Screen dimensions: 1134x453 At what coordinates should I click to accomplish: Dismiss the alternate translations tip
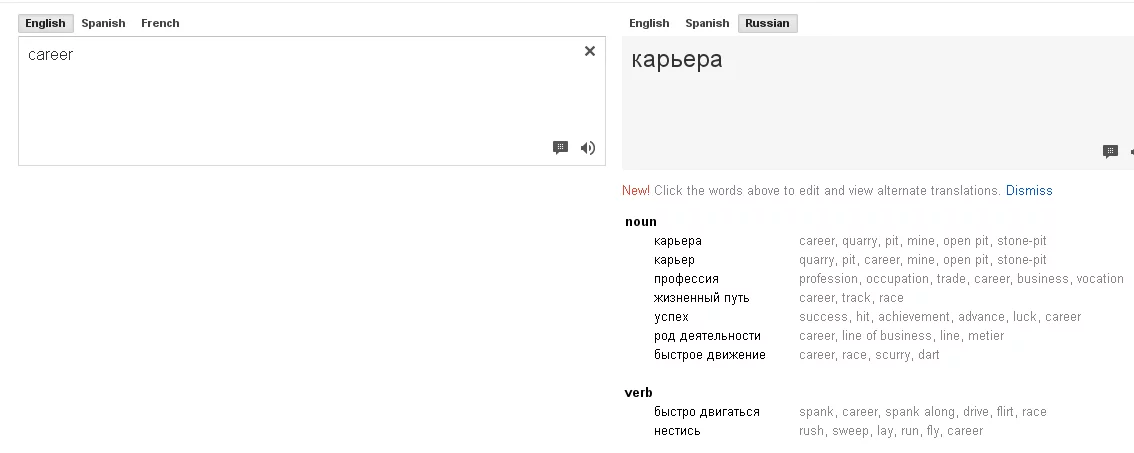tap(1029, 190)
